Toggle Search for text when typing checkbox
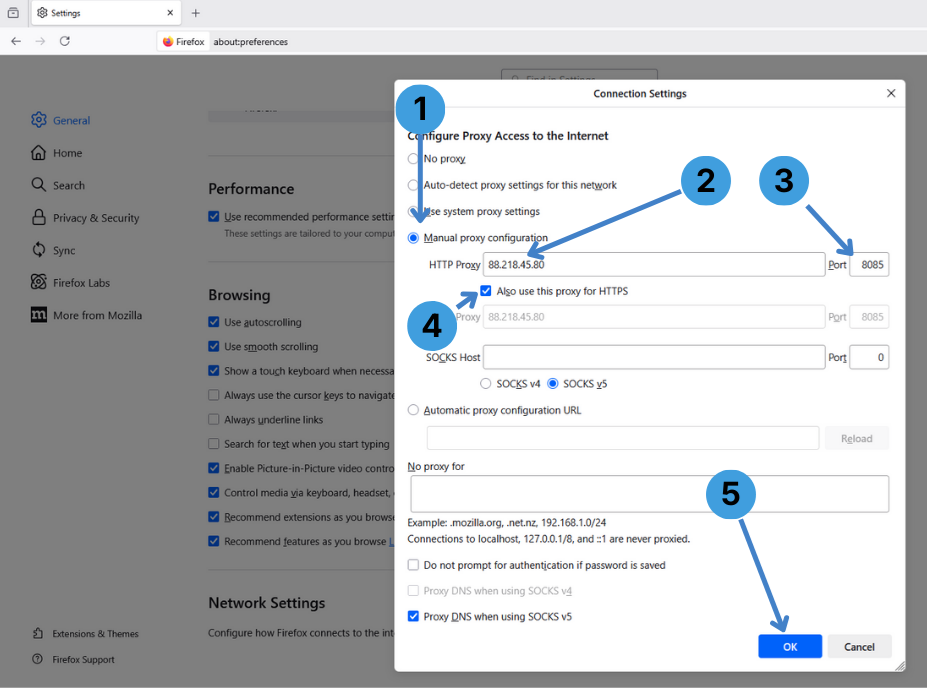Viewport: 927px width, 691px height. coord(213,443)
